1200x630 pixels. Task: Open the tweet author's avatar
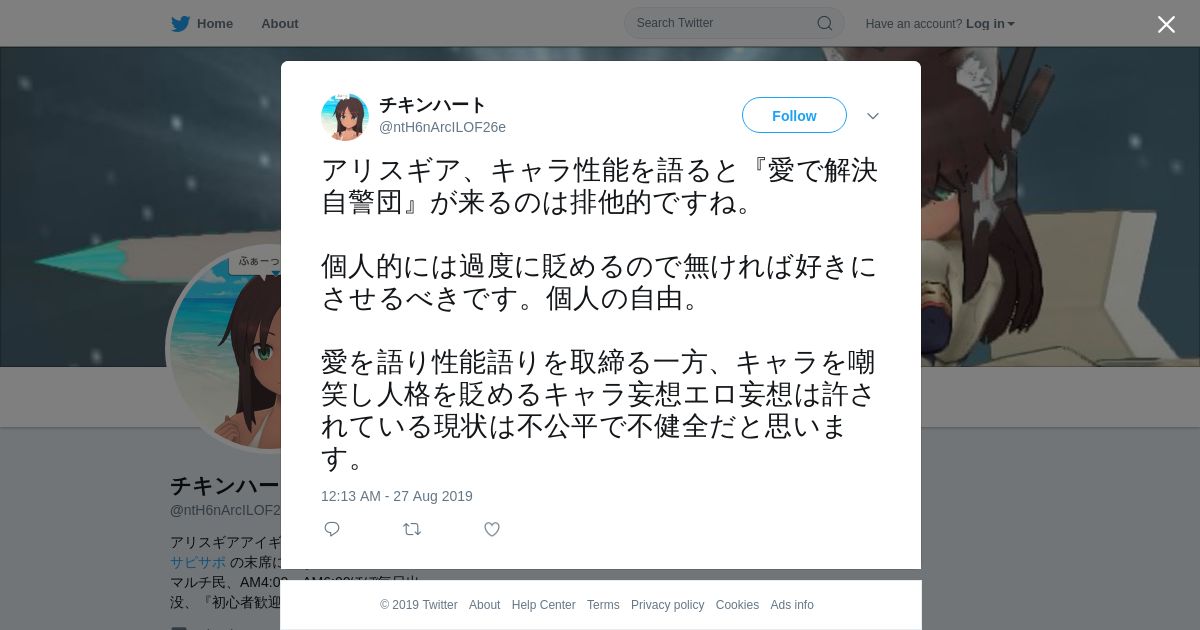[345, 117]
